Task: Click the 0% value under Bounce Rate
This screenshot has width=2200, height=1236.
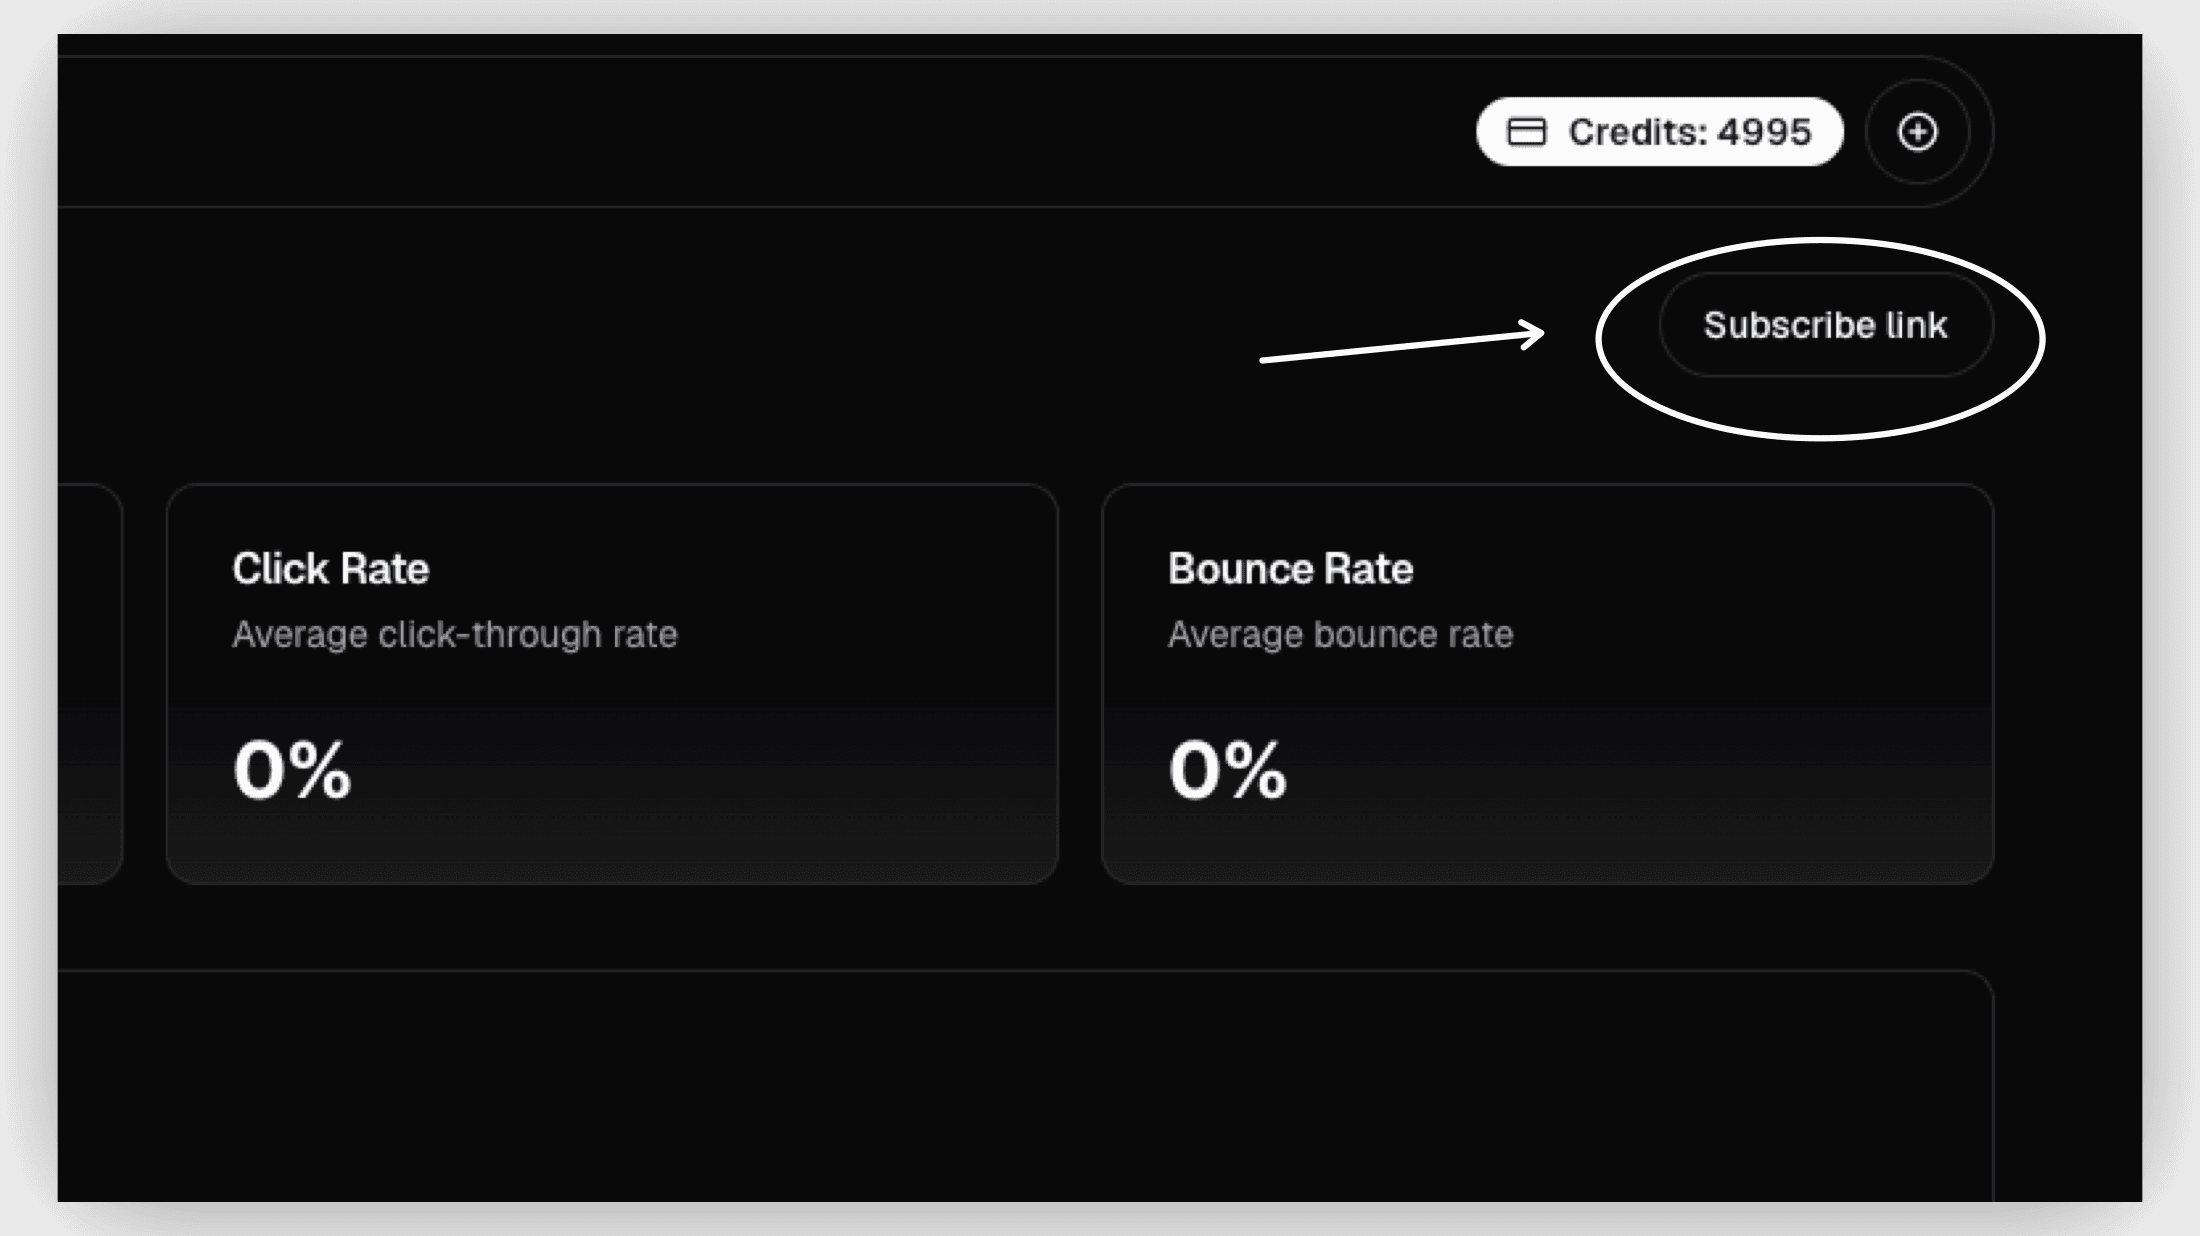Action: click(x=1228, y=770)
